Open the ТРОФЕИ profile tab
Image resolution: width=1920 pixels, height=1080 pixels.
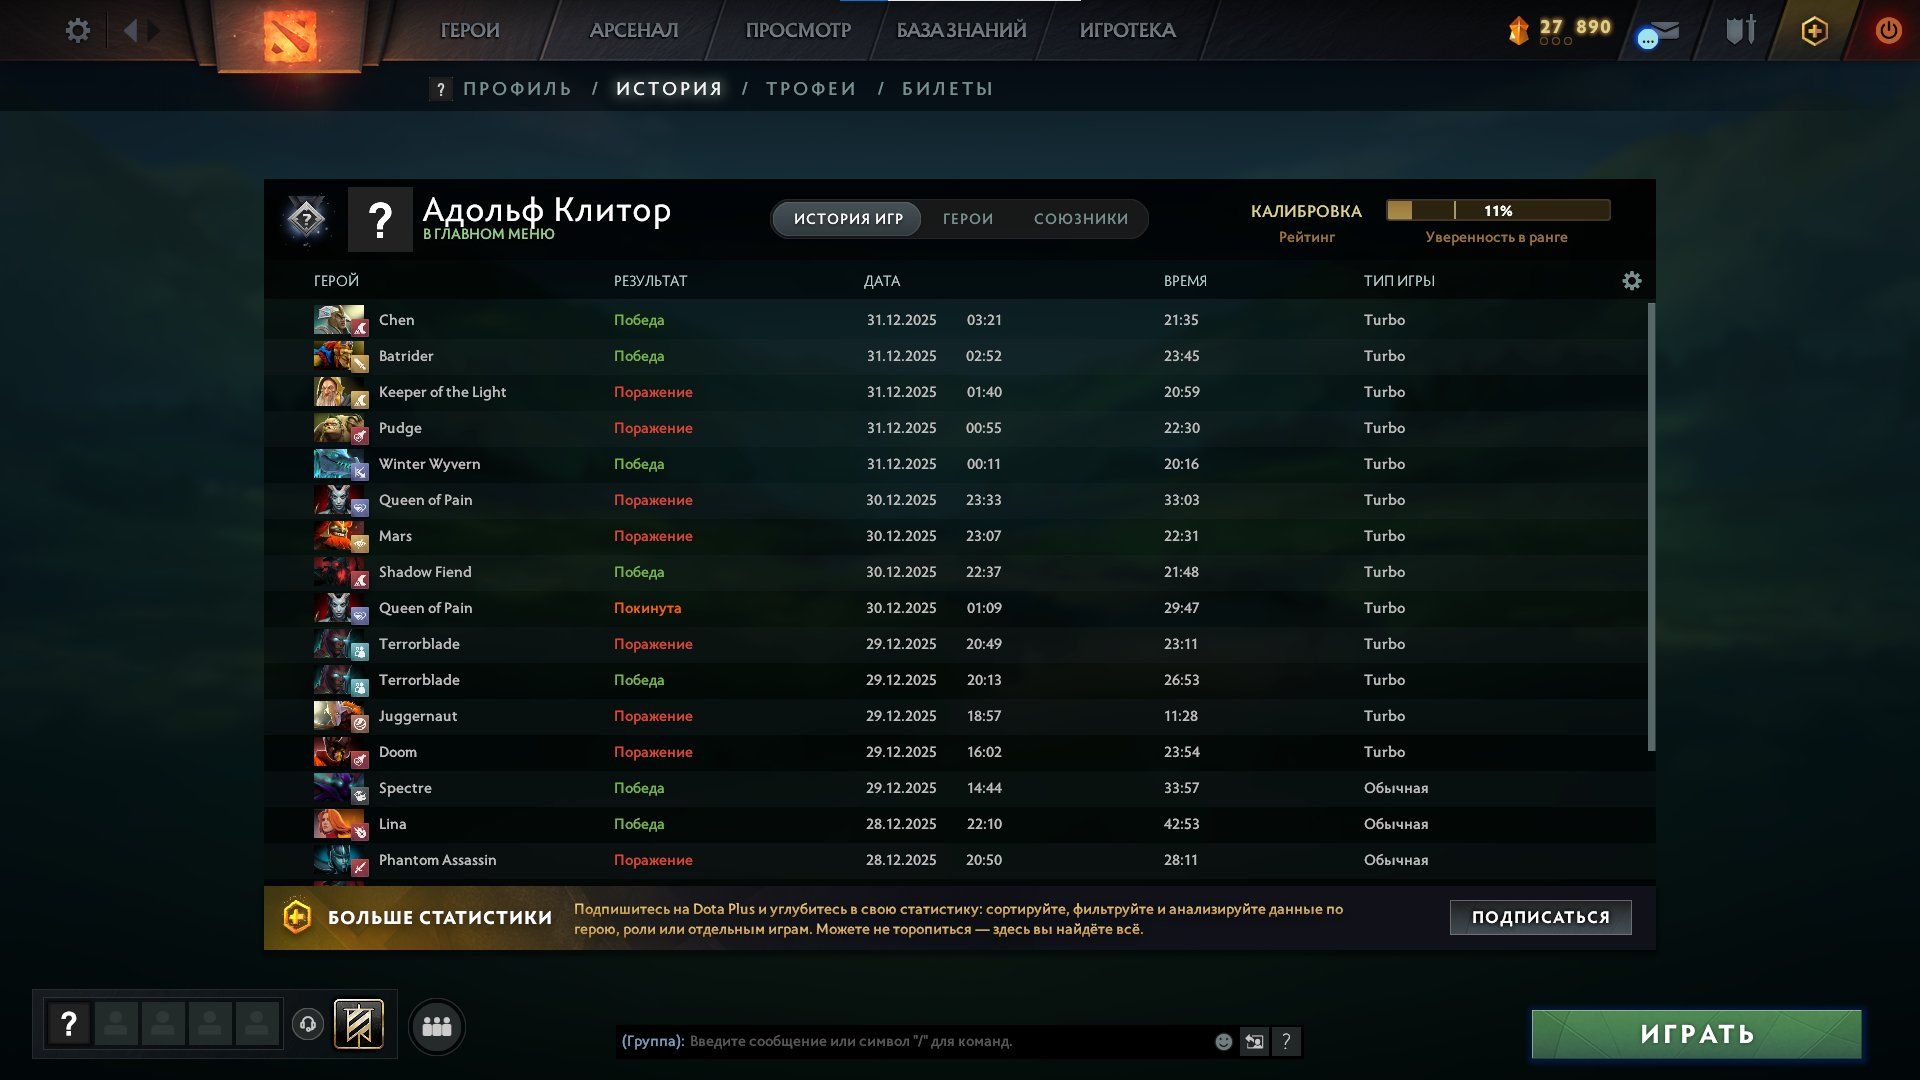pyautogui.click(x=810, y=89)
